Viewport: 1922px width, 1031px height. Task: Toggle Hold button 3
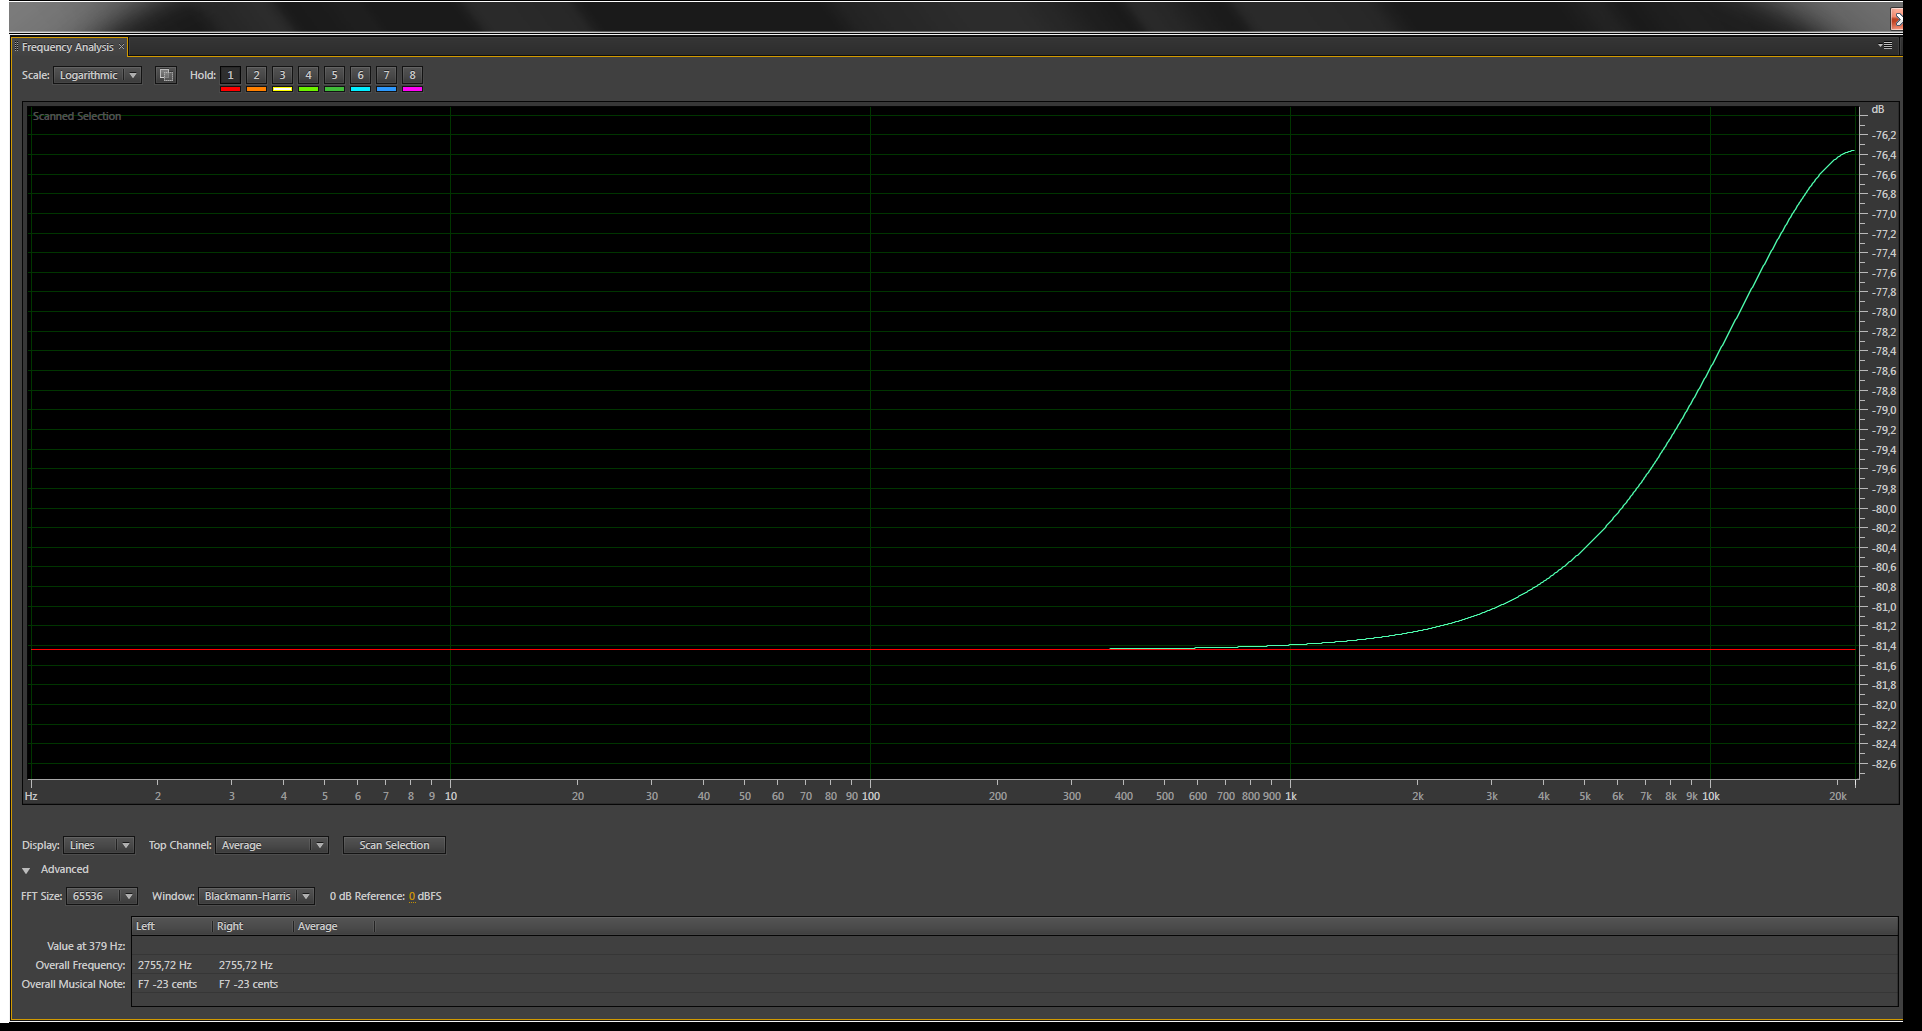coord(282,75)
